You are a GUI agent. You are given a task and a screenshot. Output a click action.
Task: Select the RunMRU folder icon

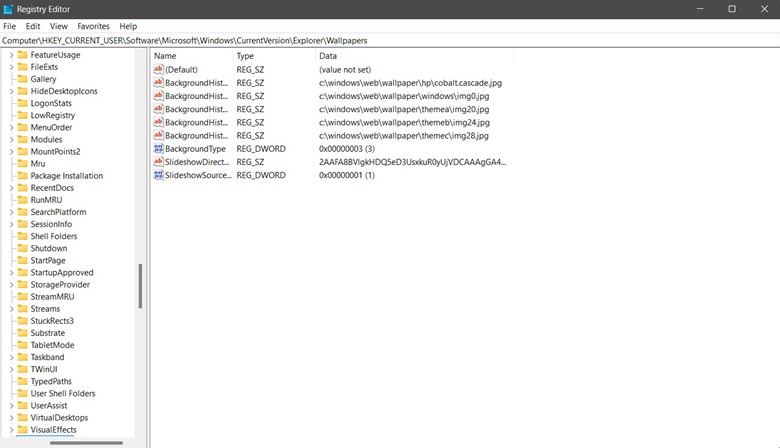(22, 200)
